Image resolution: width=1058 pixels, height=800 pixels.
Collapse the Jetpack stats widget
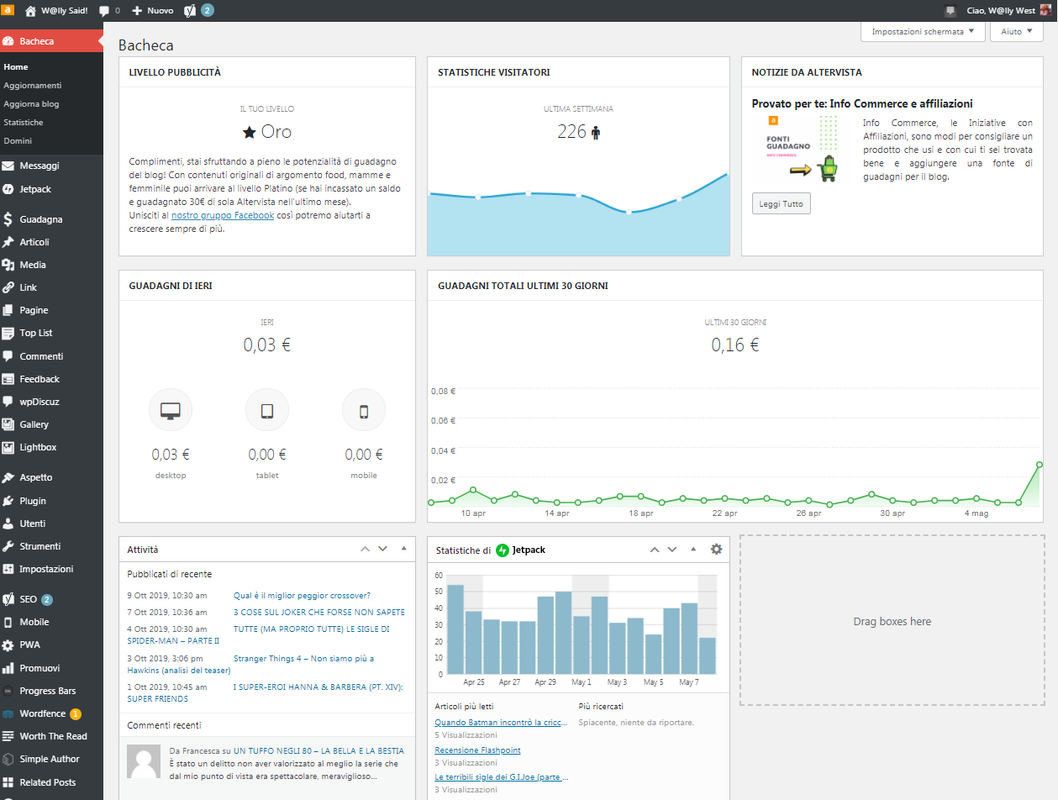[693, 549]
